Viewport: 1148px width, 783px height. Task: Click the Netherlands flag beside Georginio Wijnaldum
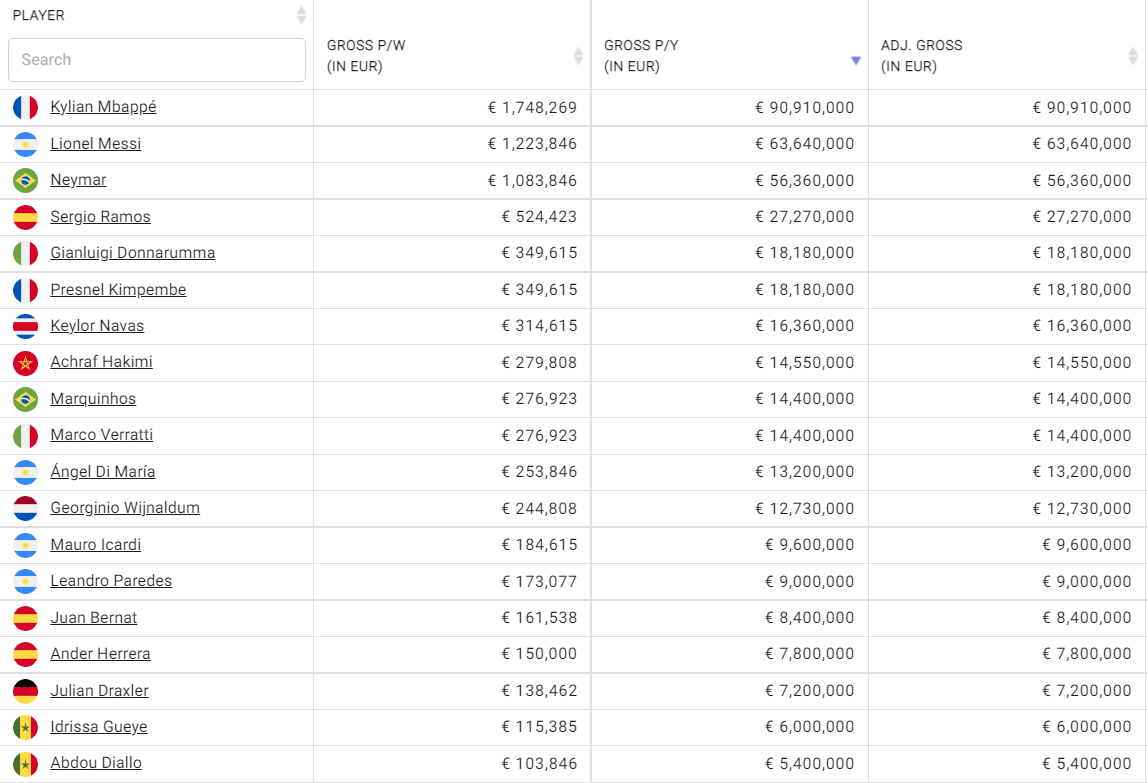tap(26, 508)
